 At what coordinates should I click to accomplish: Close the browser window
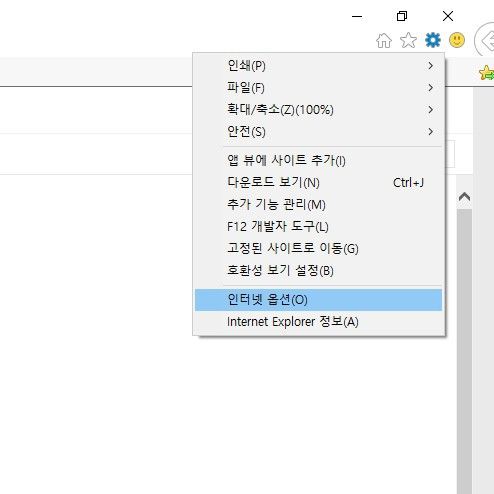pos(448,16)
